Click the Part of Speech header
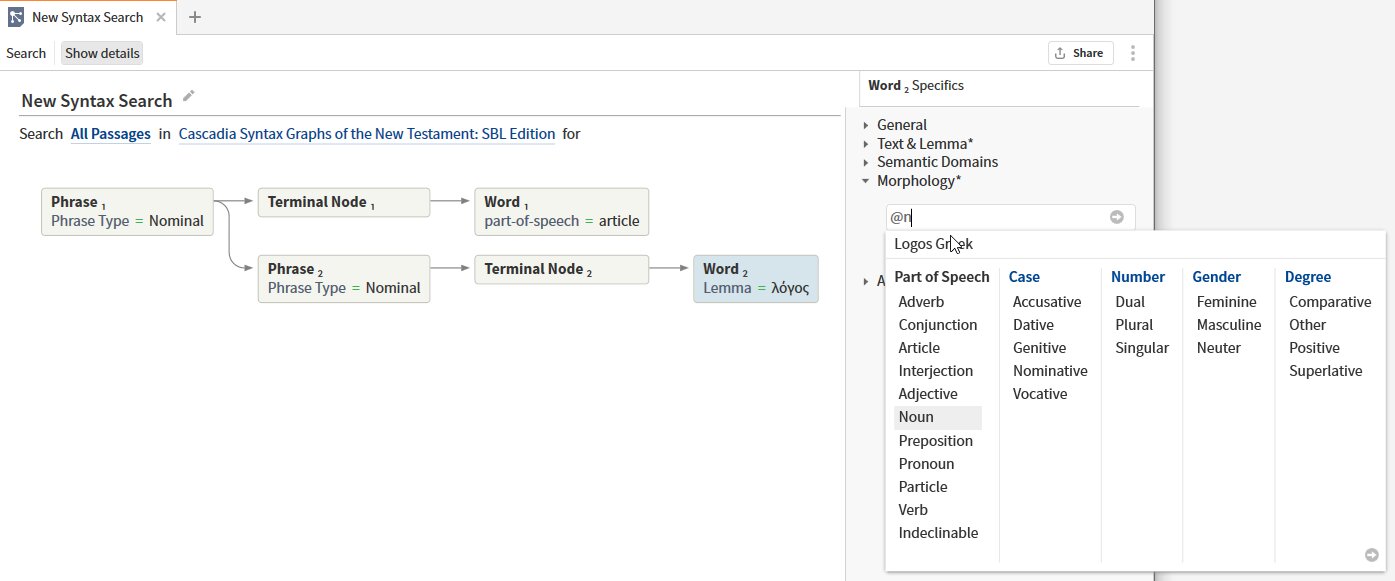This screenshot has width=1395, height=581. pos(942,277)
